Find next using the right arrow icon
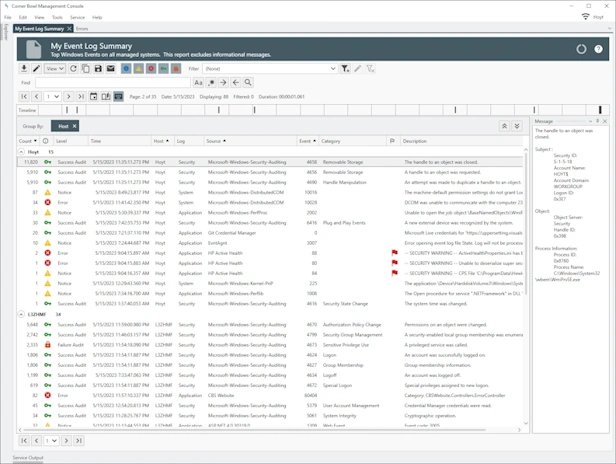This screenshot has height=464, width=616. (223, 83)
